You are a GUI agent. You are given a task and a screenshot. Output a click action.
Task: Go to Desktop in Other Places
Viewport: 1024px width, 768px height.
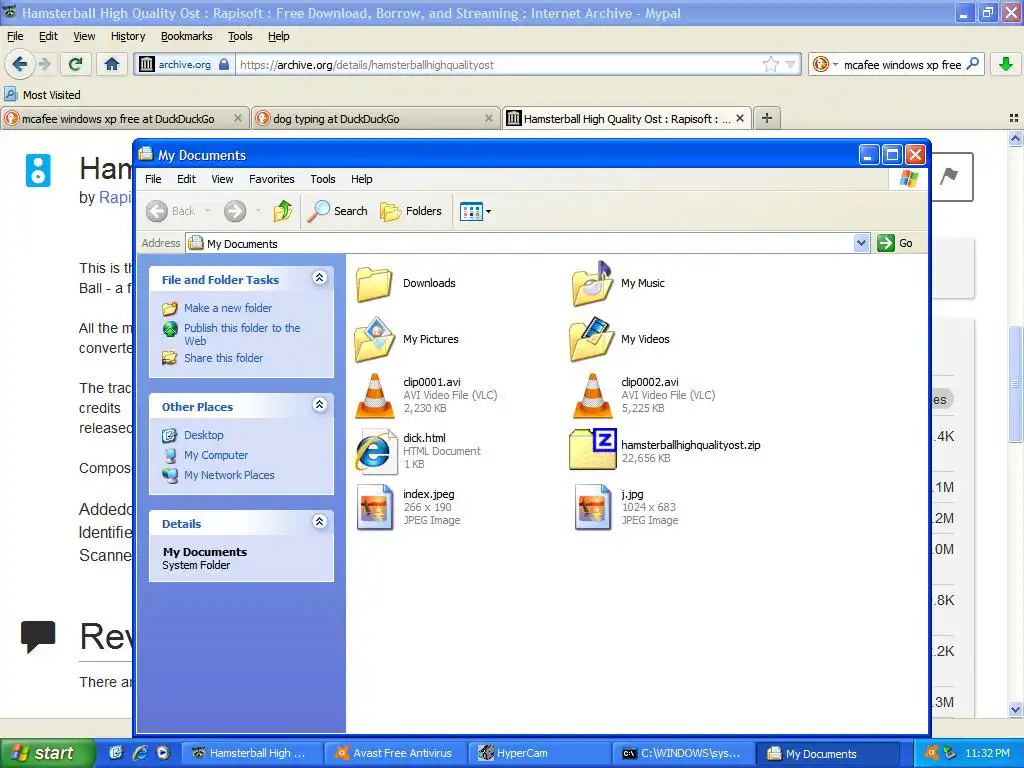coord(204,435)
